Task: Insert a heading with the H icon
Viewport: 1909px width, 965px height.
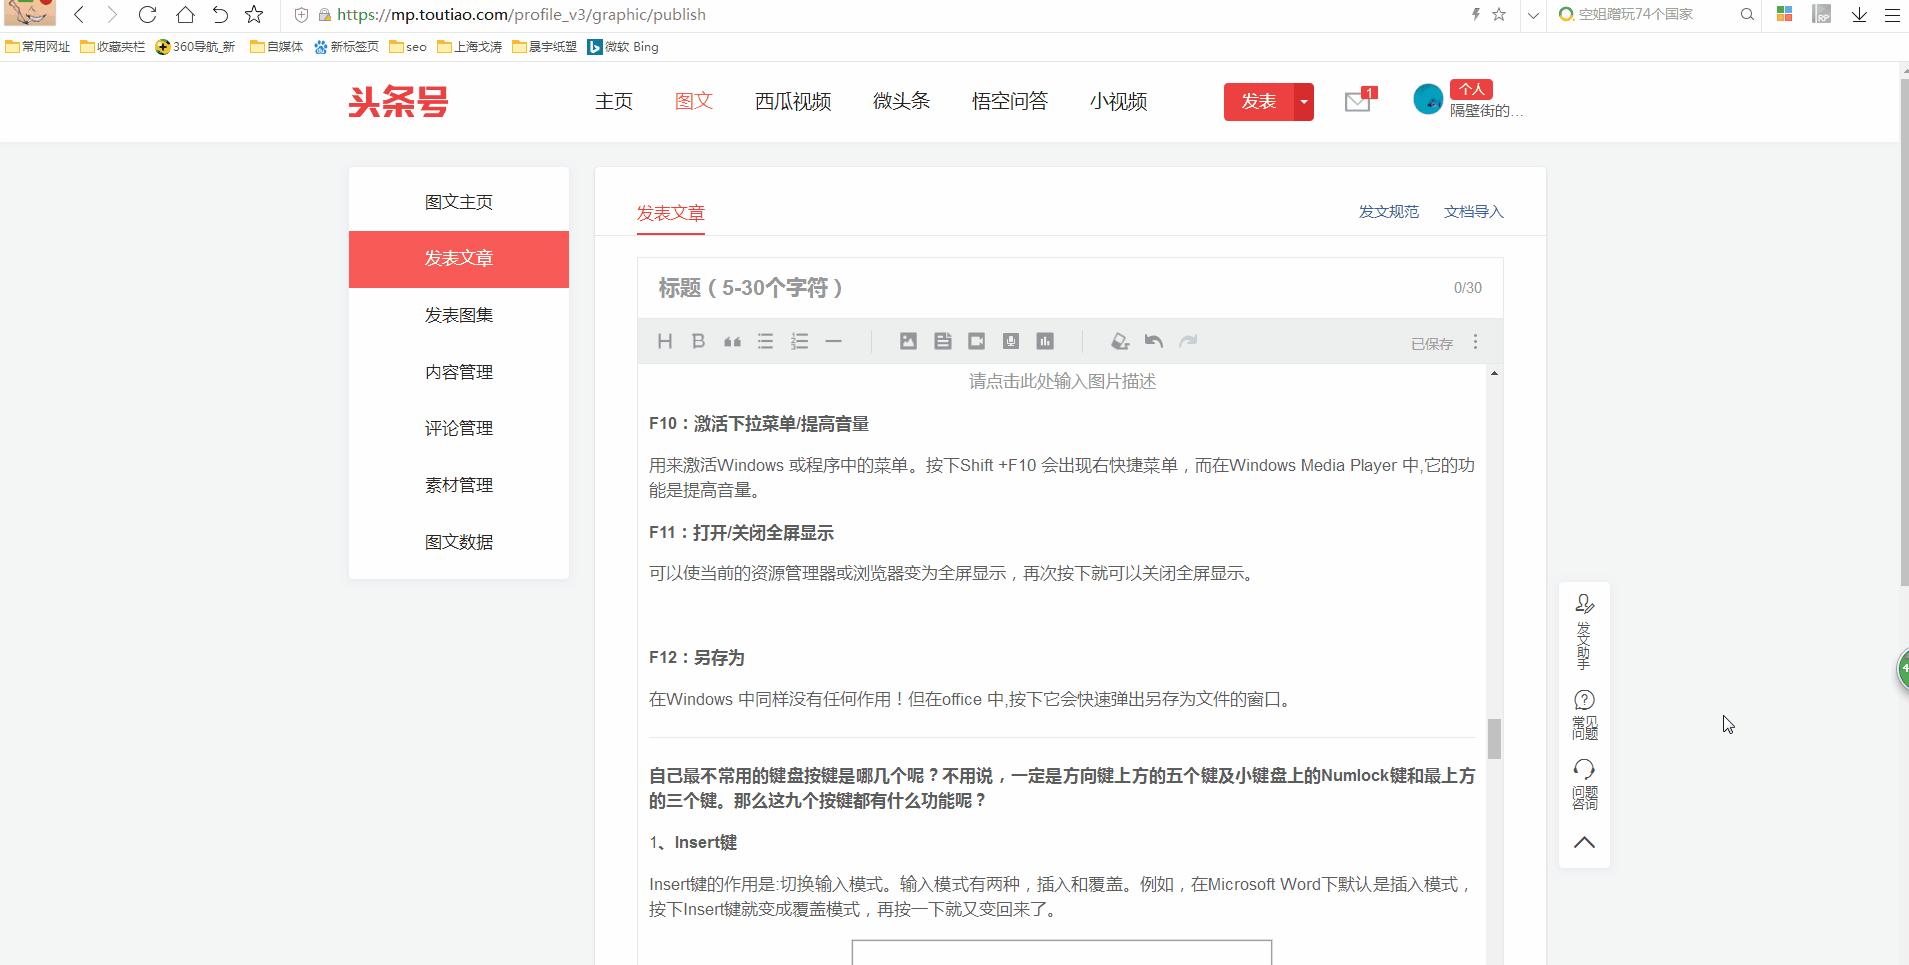Action: point(665,341)
